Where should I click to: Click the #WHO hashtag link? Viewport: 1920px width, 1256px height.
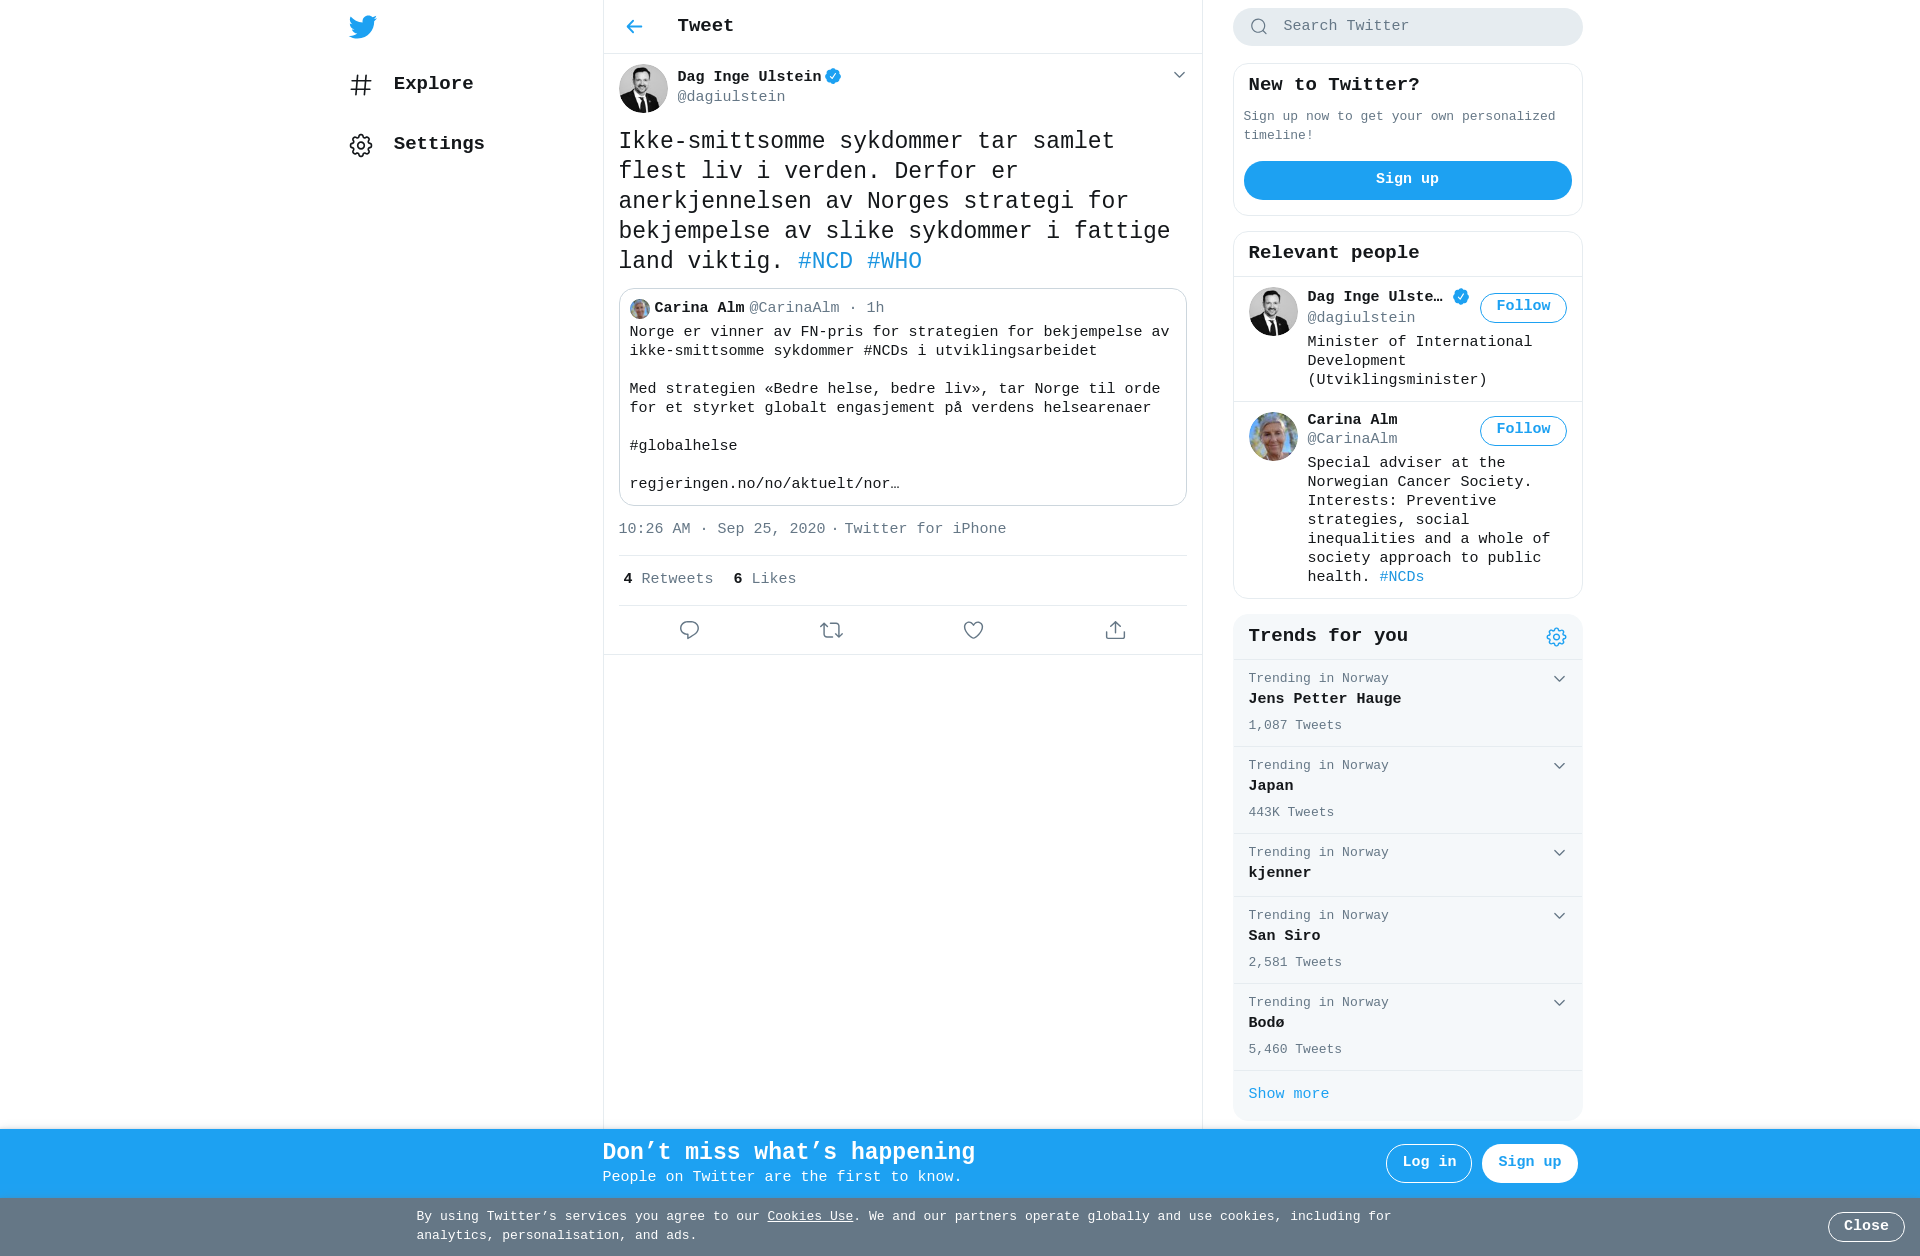pyautogui.click(x=894, y=261)
